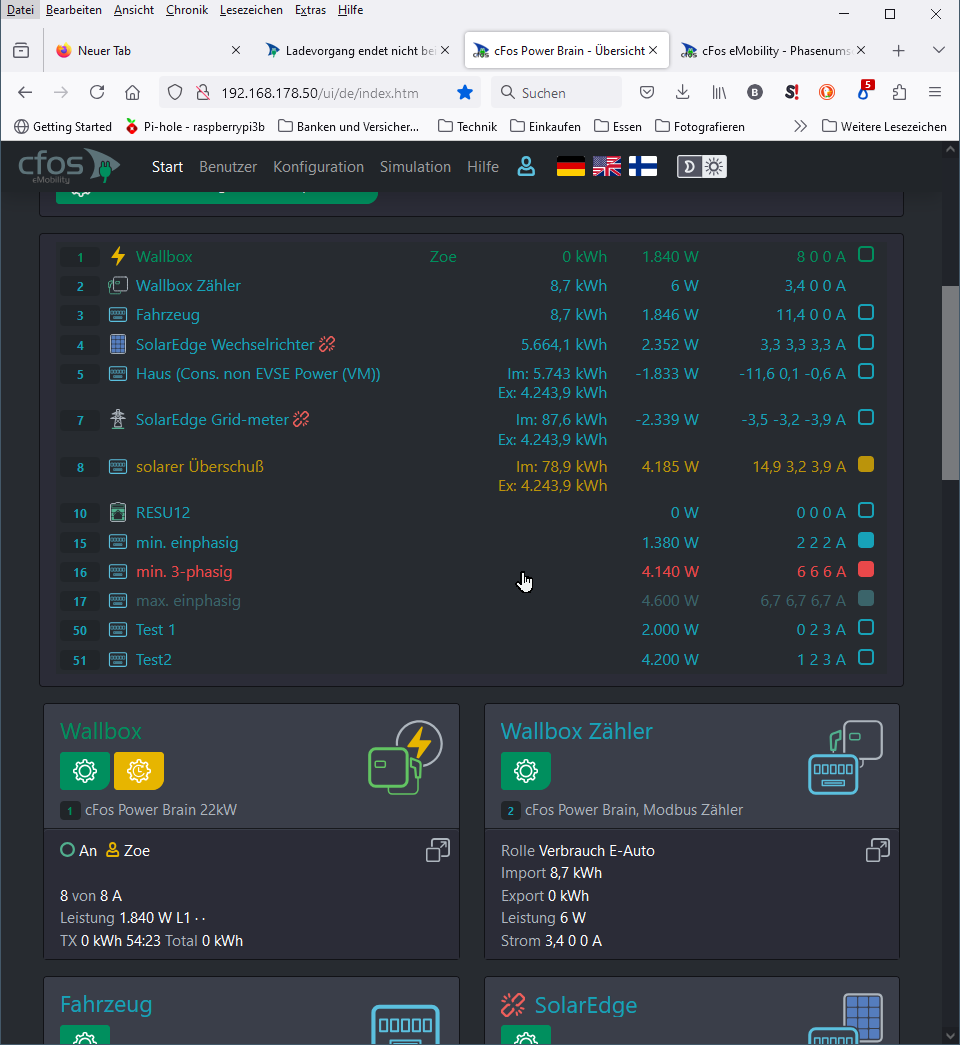
Task: Open the Konfiguration menu
Action: 318,167
